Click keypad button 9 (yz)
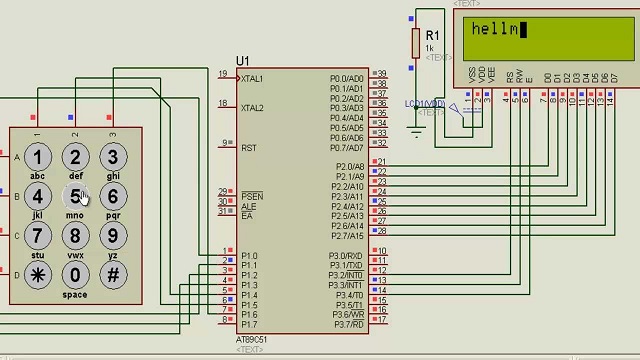 (113, 236)
